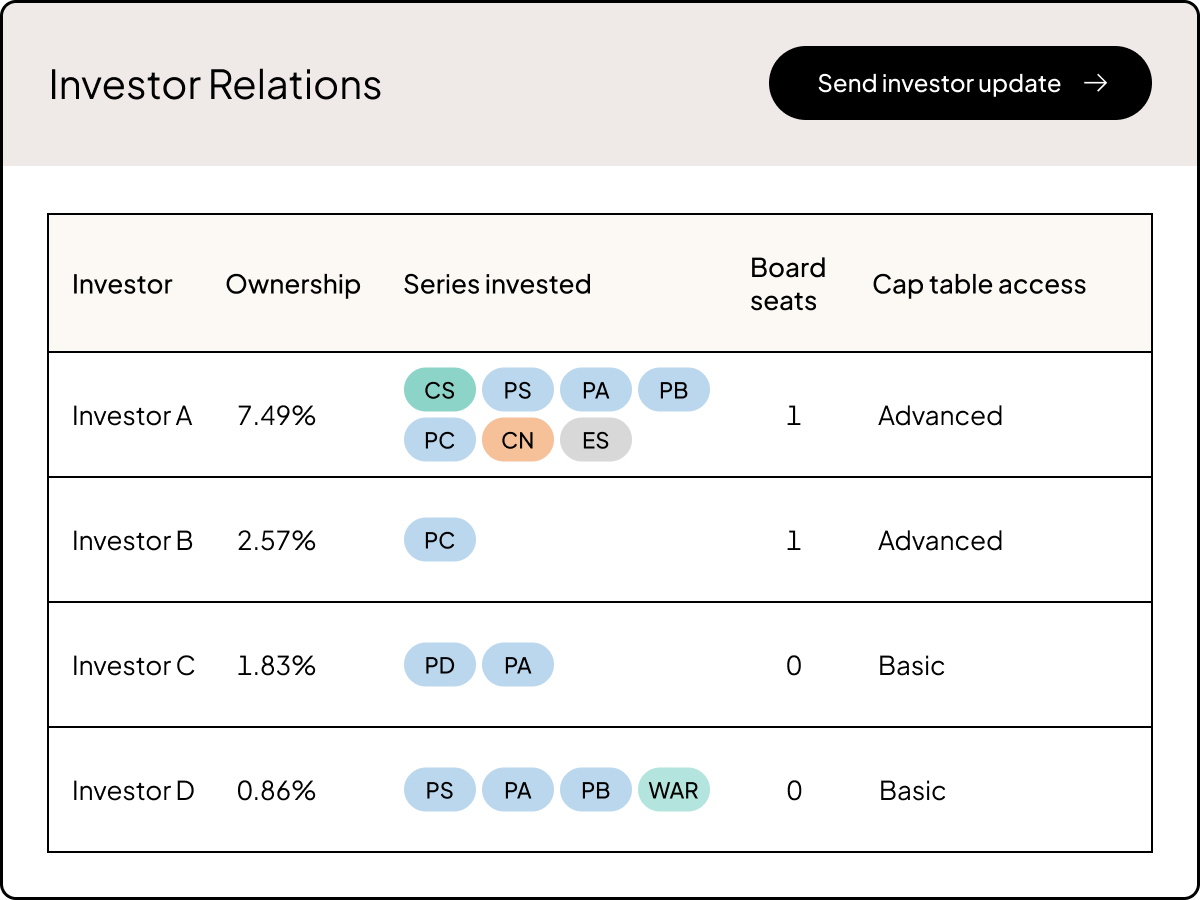Select the CS series badge for Investor A
Screen dimensions: 1200x900
pos(440,389)
